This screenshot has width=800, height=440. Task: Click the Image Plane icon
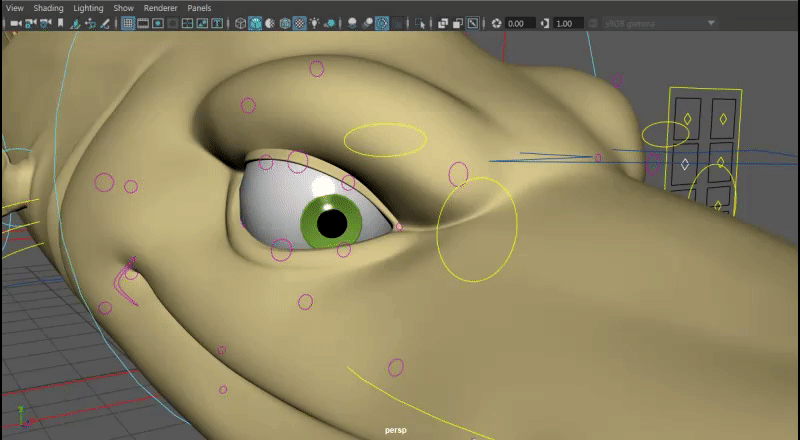pyautogui.click(x=76, y=23)
